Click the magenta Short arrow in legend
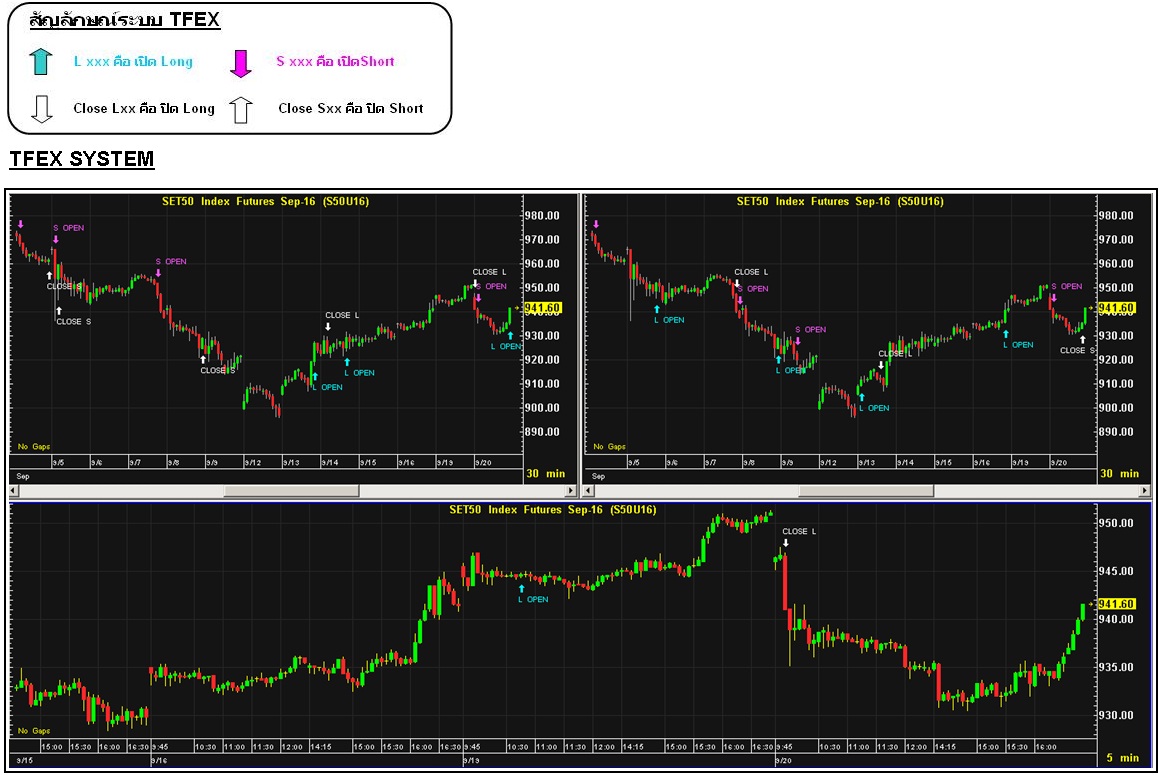The image size is (1159, 775). click(x=241, y=63)
